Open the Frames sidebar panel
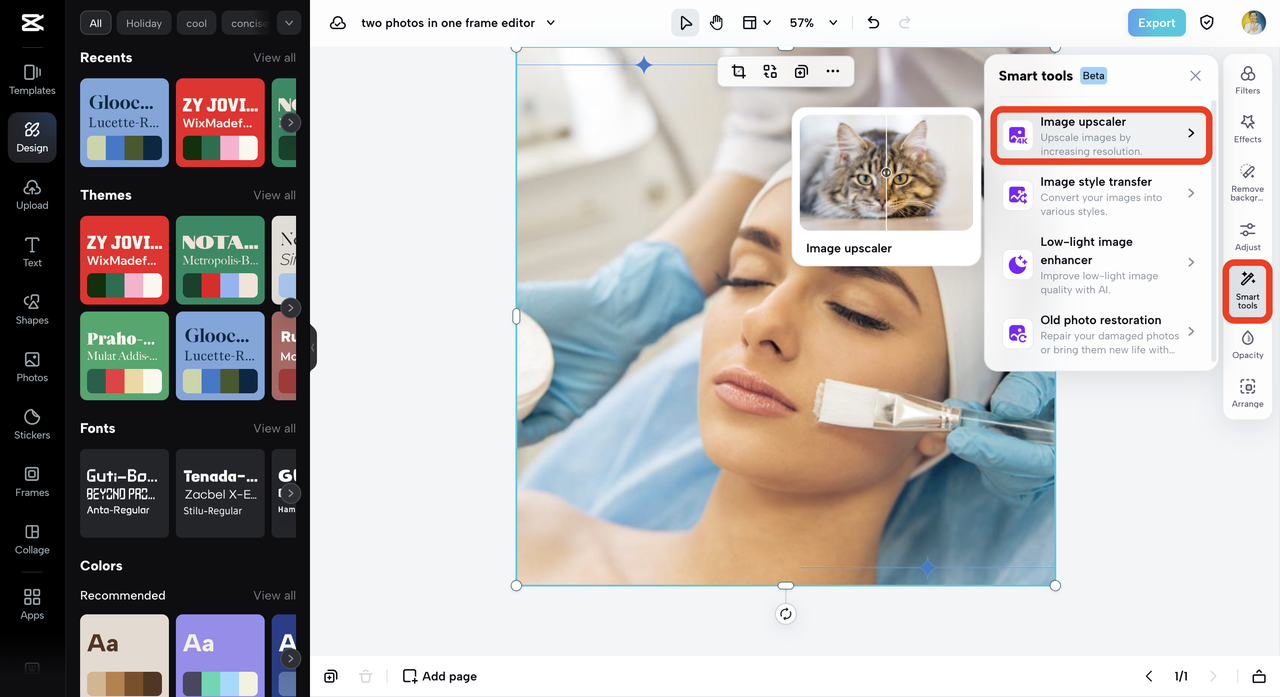 pos(32,482)
